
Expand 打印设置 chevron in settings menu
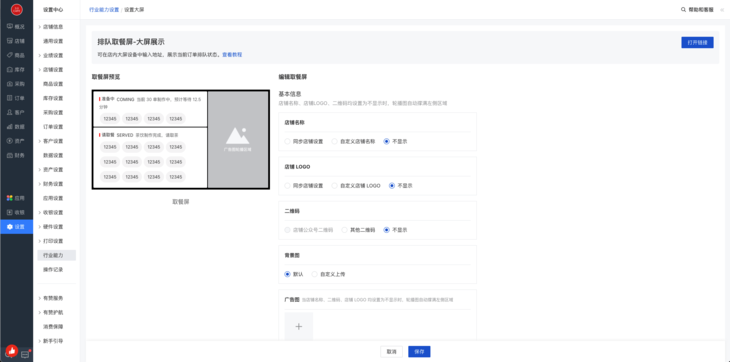(x=40, y=241)
